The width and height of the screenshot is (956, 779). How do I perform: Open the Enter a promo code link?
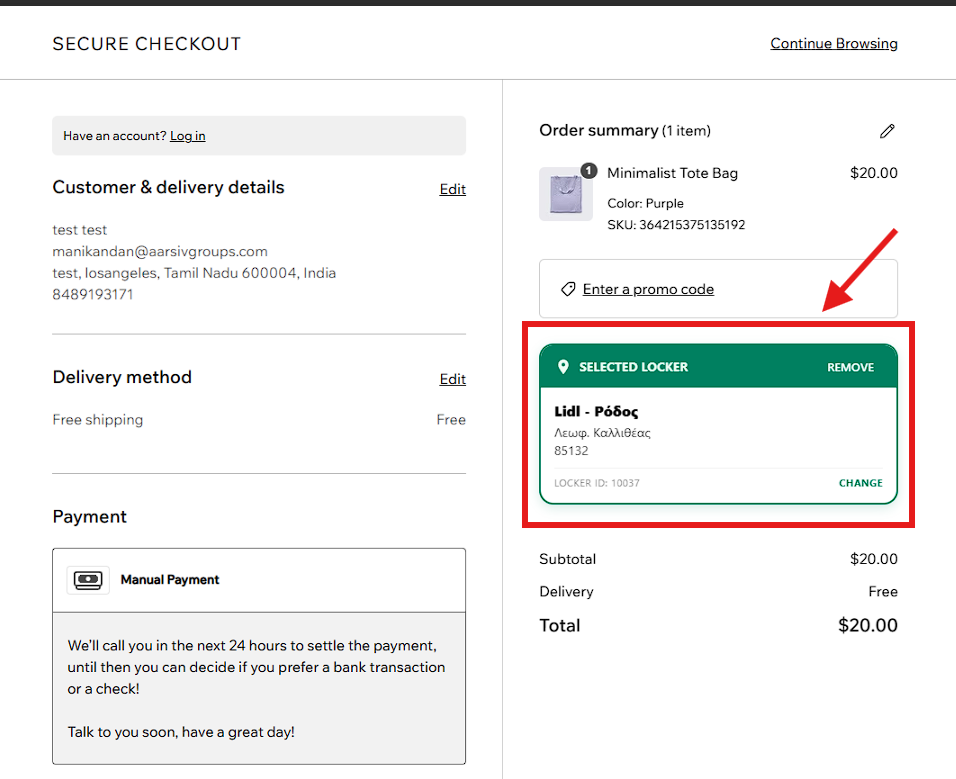click(x=648, y=289)
